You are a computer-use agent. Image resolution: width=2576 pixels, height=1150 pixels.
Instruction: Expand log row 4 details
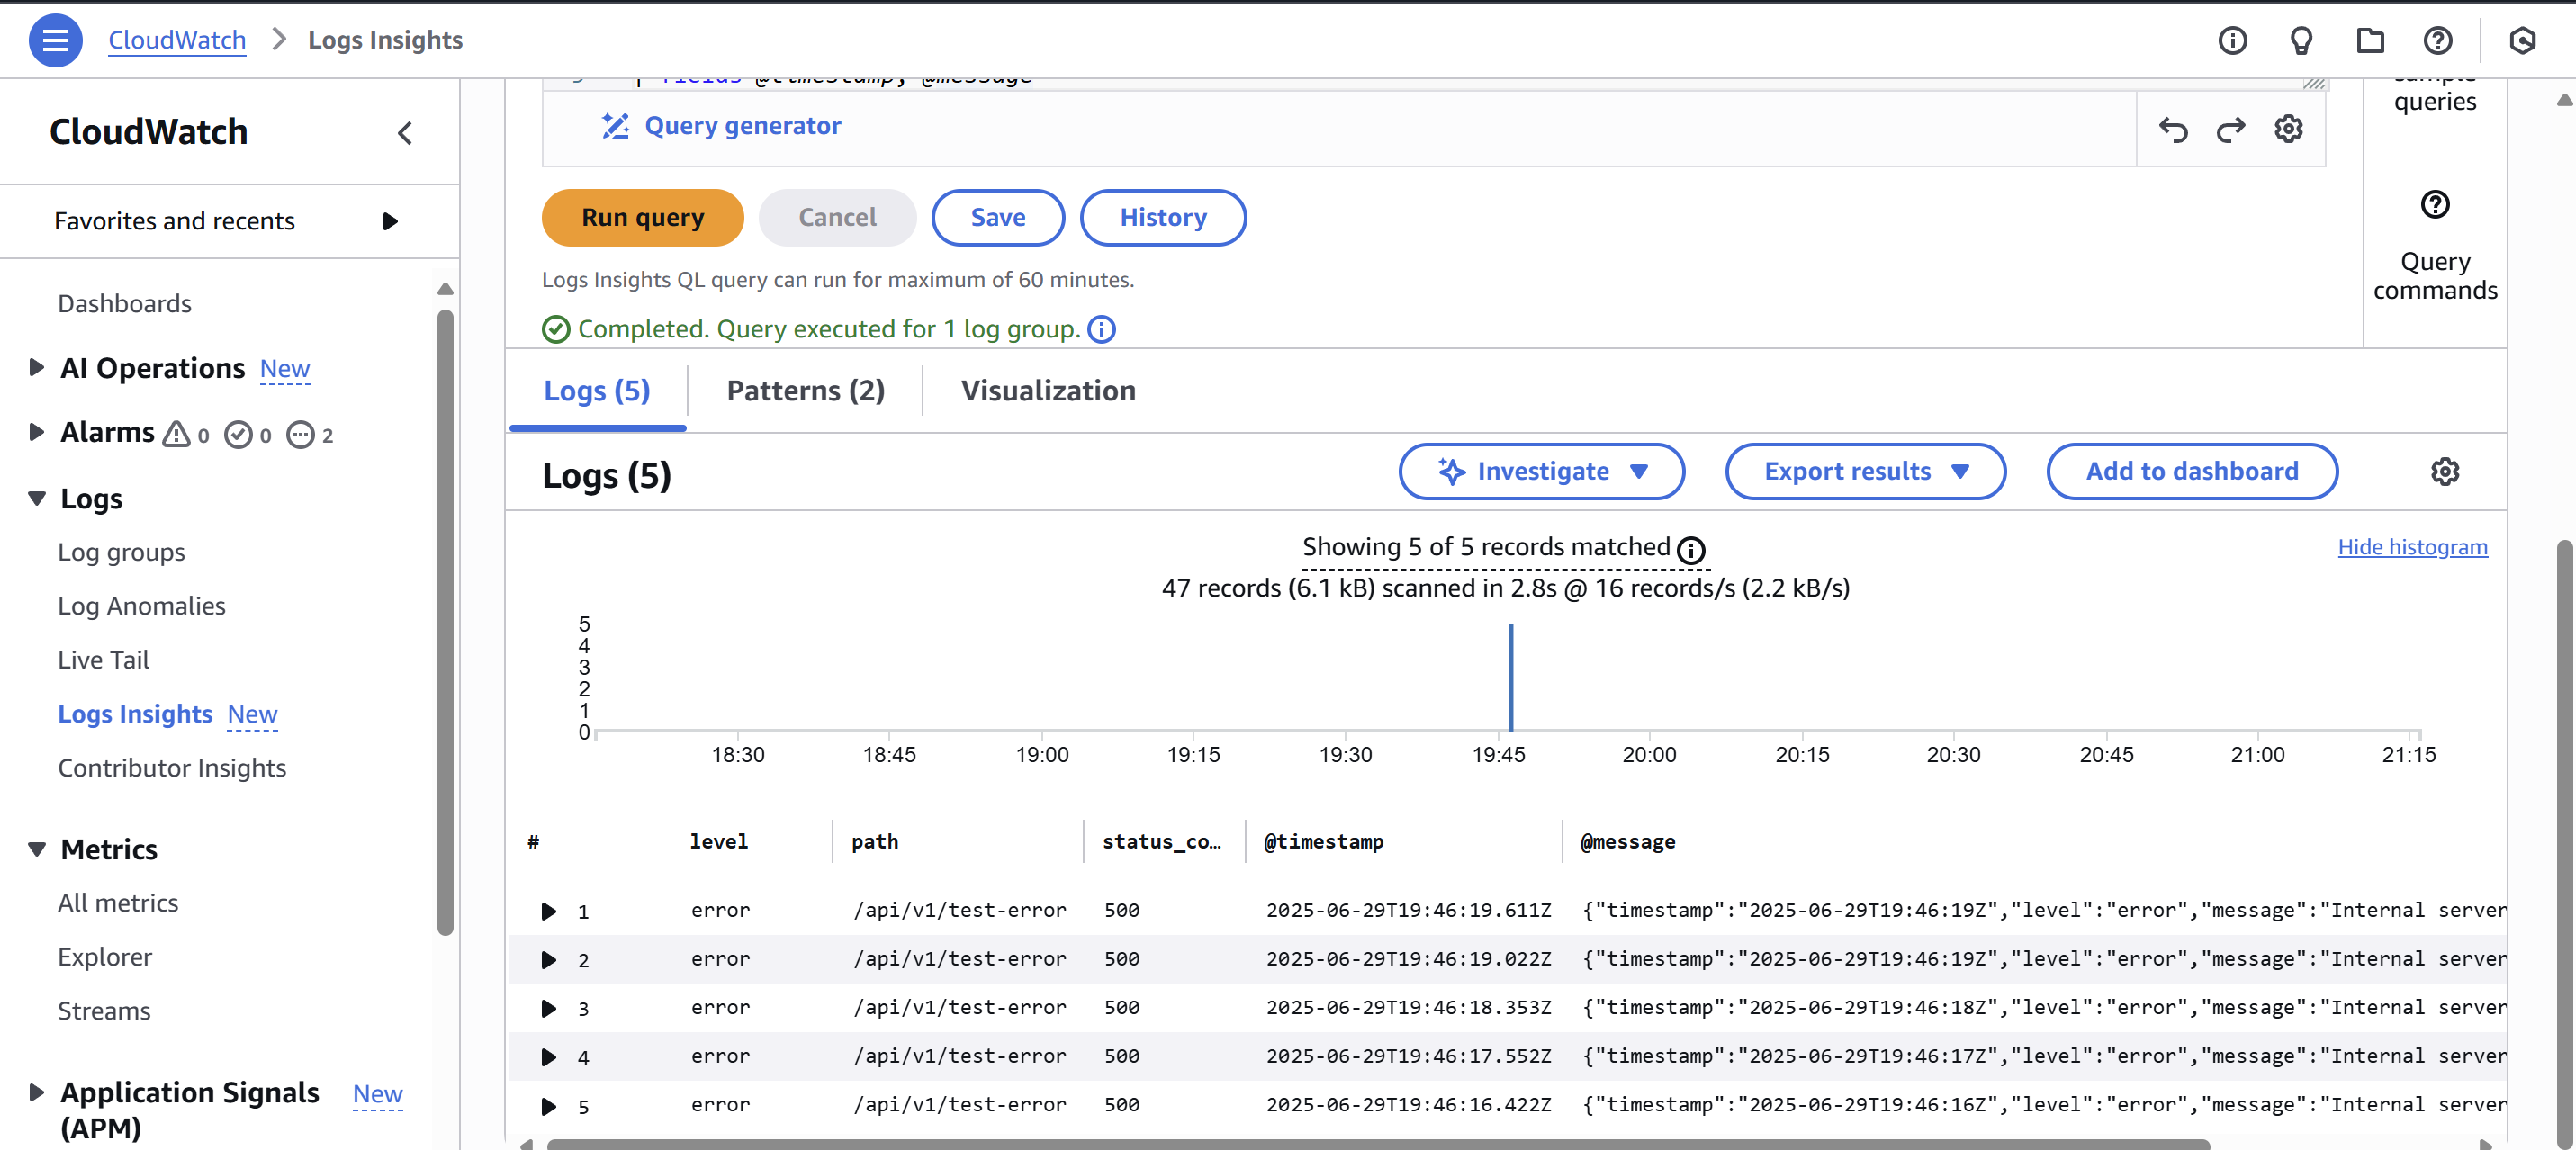[548, 1057]
